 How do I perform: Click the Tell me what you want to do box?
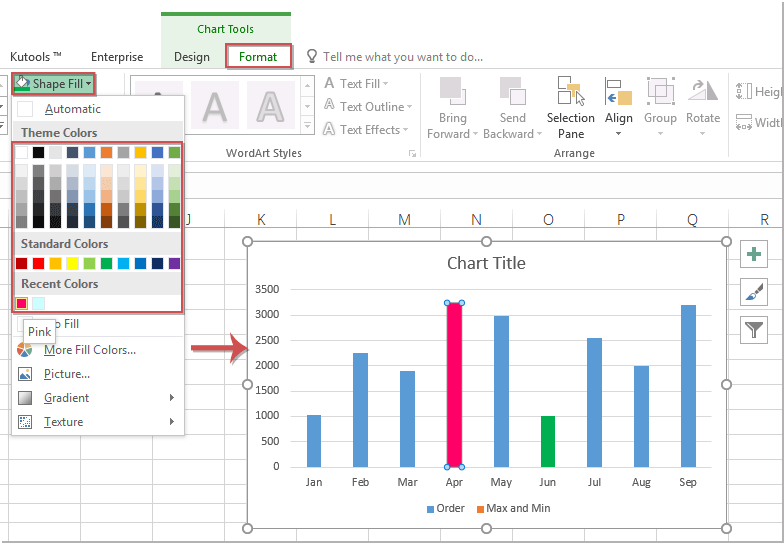pyautogui.click(x=402, y=57)
